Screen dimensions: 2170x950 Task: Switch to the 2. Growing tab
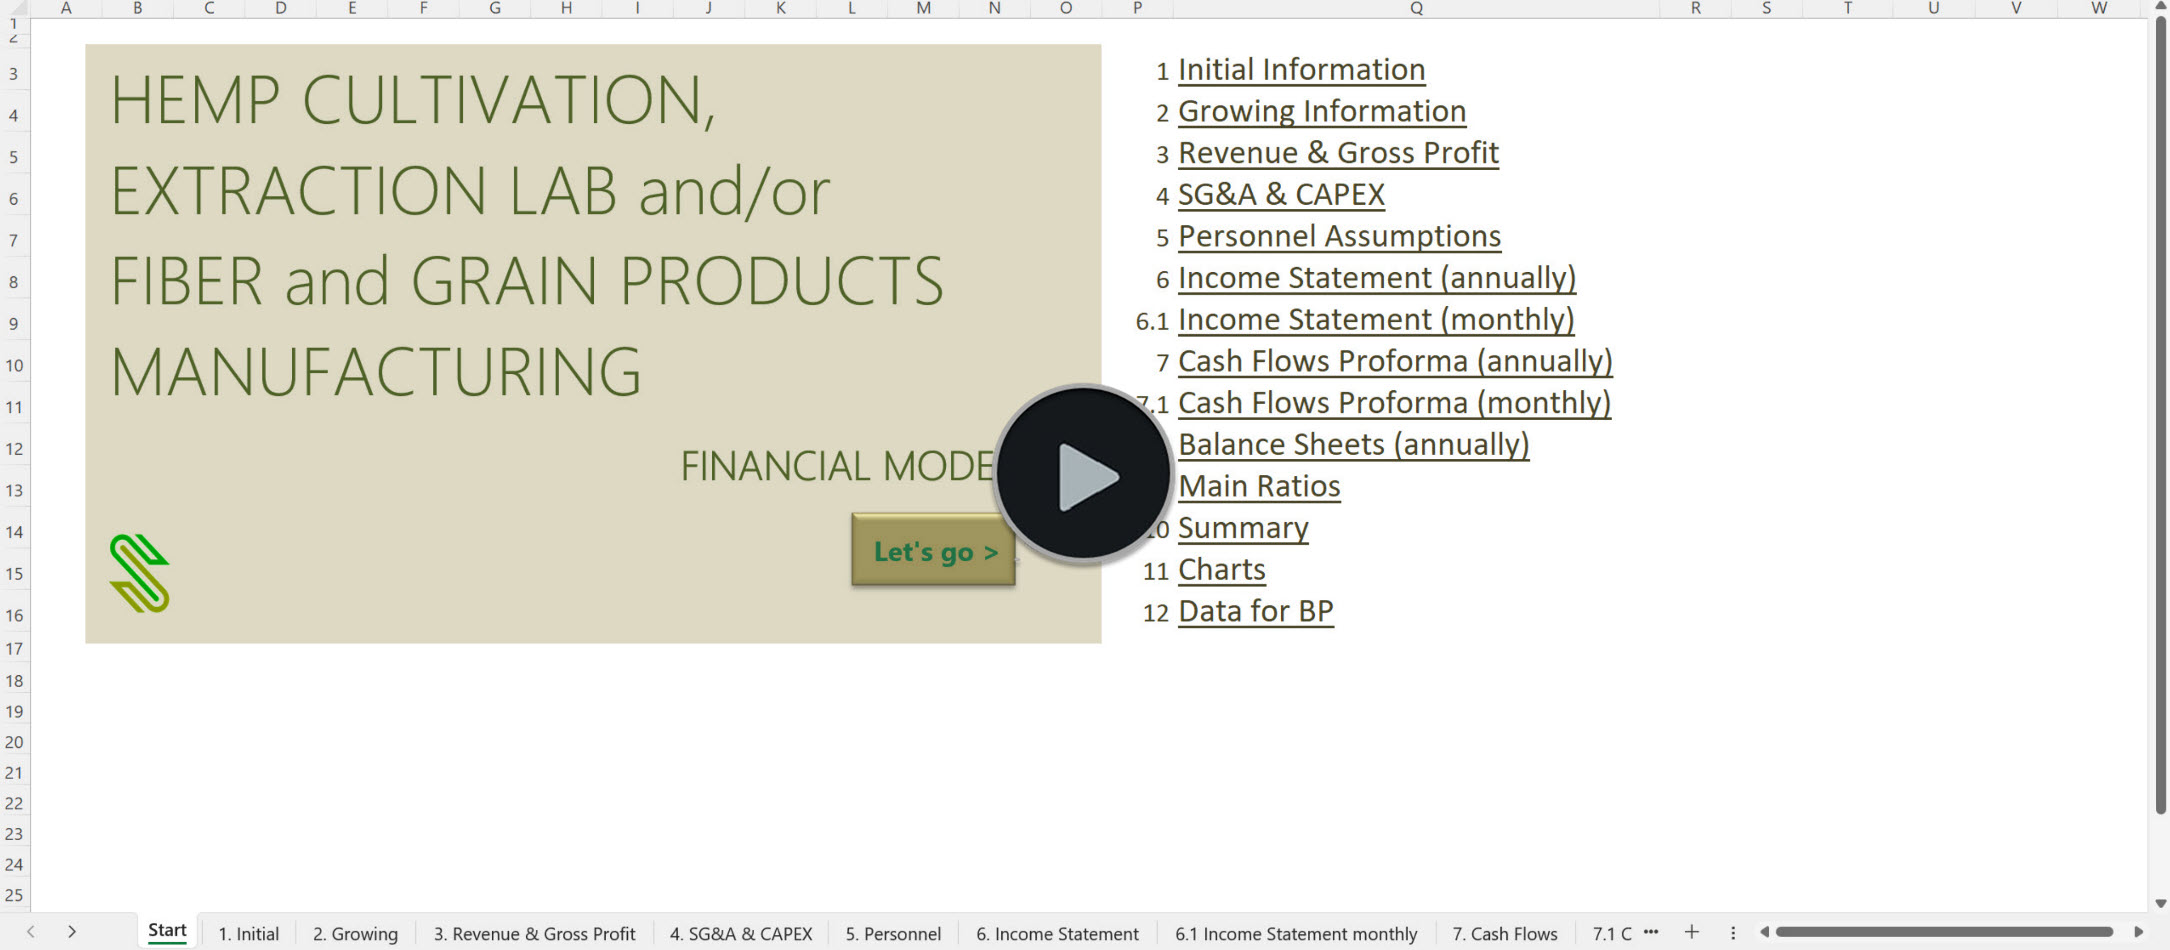(355, 933)
